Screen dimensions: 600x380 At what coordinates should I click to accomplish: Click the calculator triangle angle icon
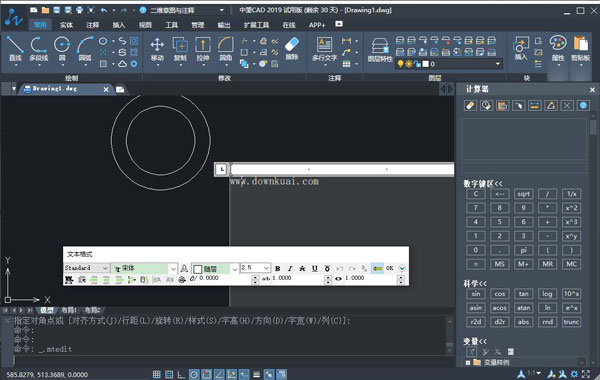coord(551,105)
